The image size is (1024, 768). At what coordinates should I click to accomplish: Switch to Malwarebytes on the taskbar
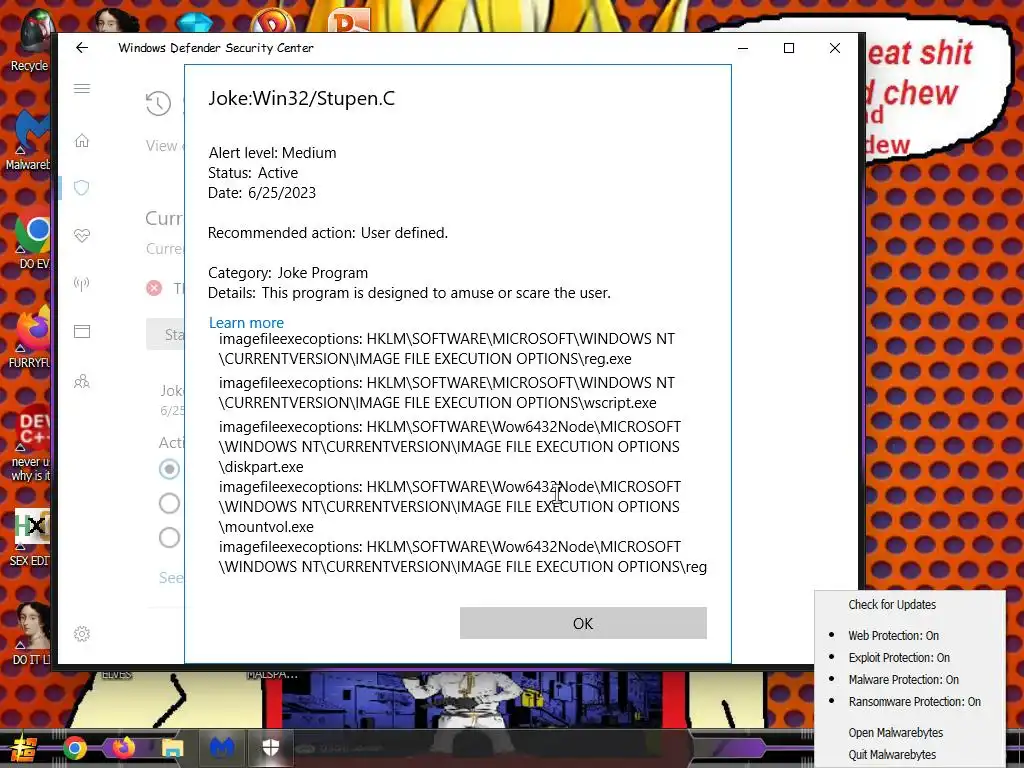[x=221, y=748]
